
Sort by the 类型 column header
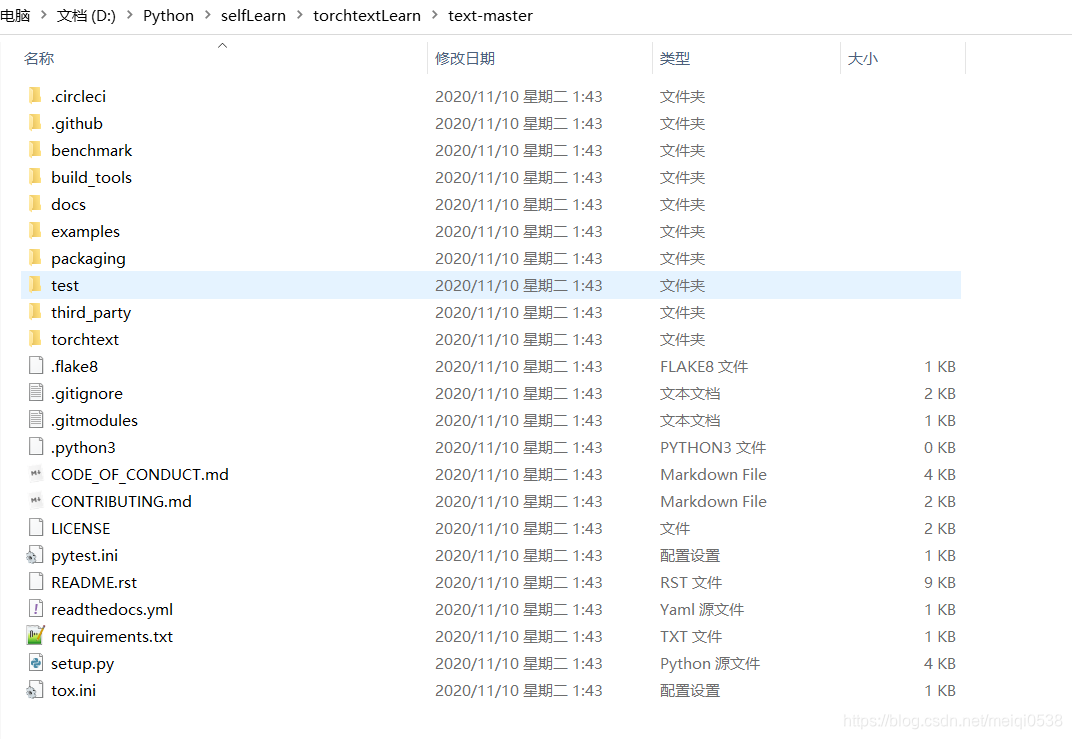675,59
